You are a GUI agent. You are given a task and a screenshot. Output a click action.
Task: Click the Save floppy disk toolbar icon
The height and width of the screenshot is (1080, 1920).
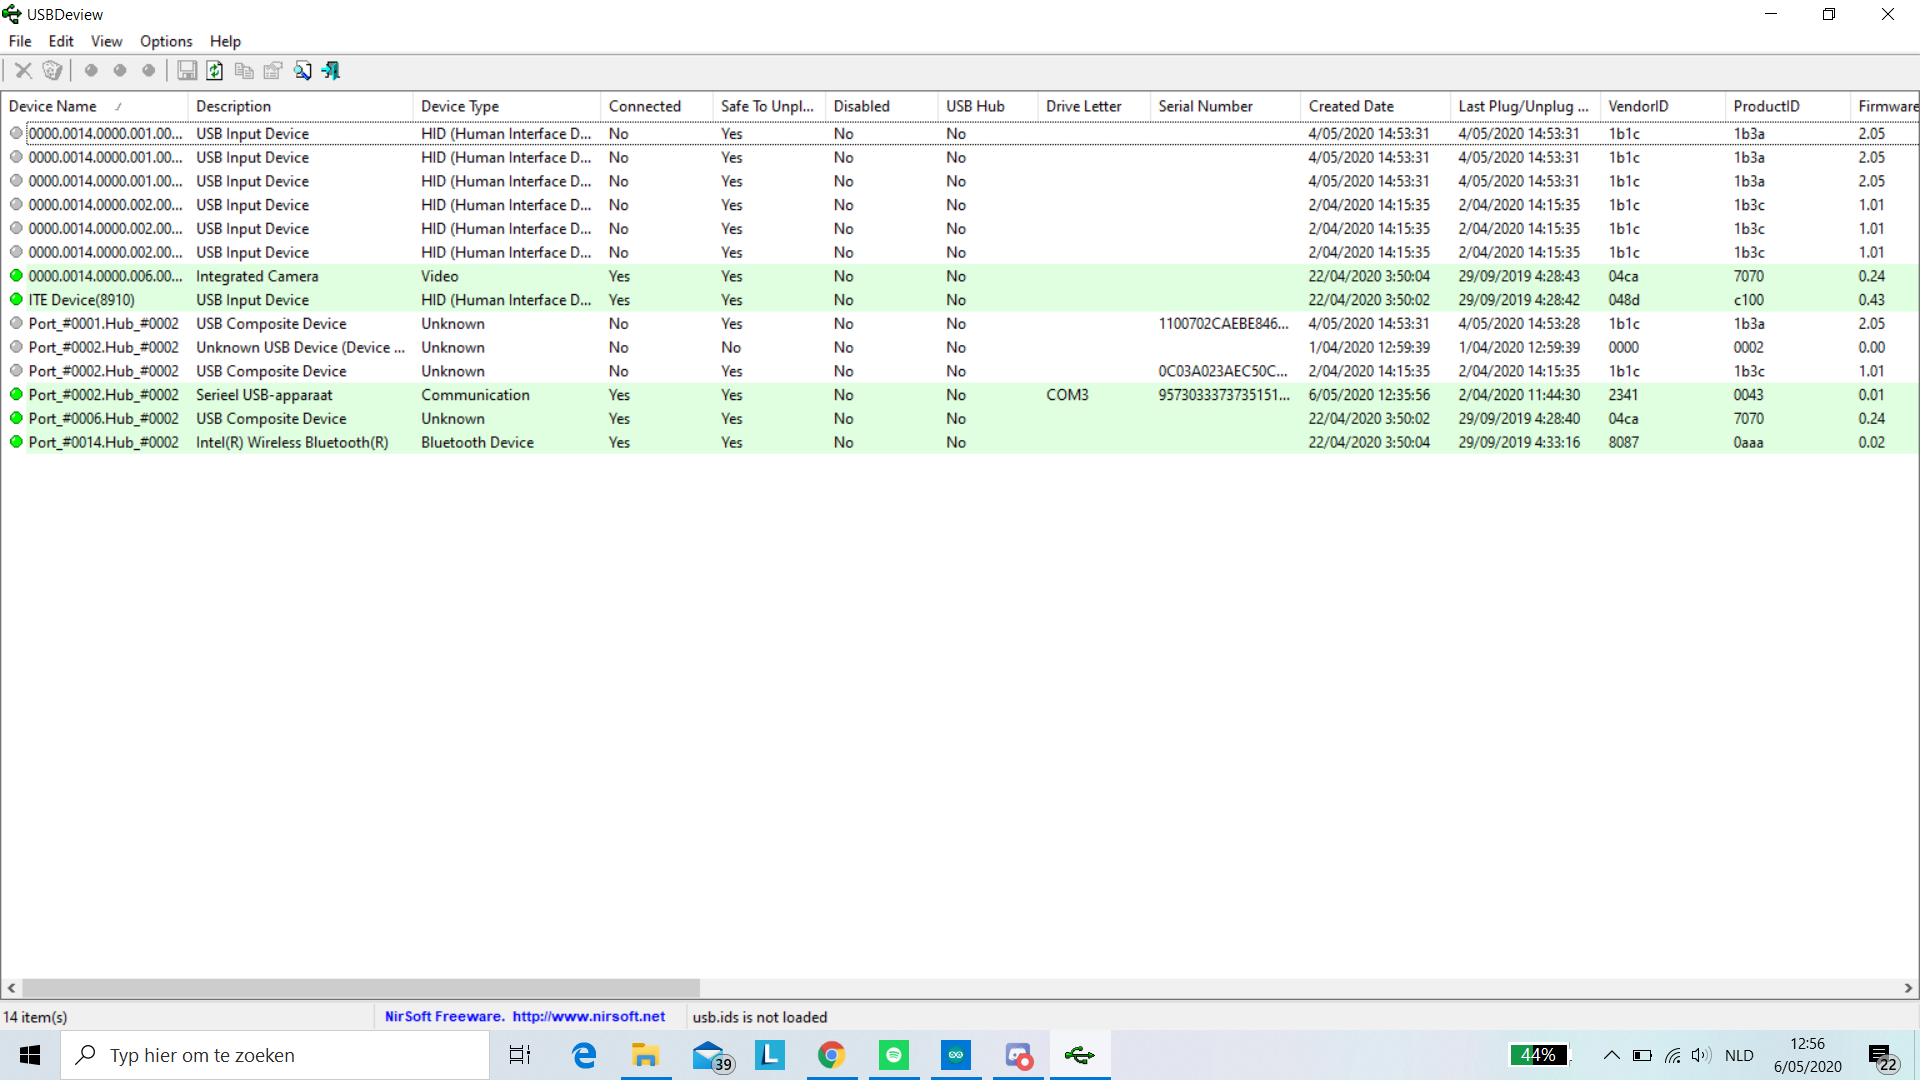(x=187, y=70)
